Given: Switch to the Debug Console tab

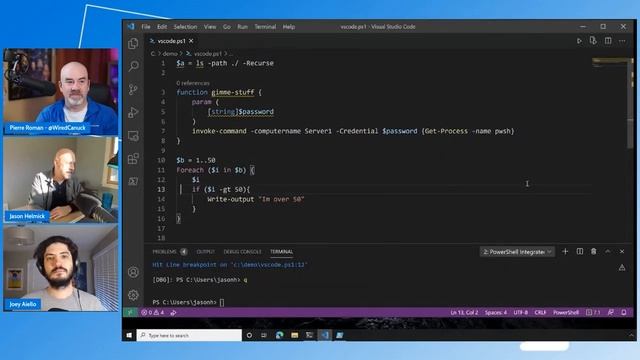Looking at the screenshot, I should 242,251.
